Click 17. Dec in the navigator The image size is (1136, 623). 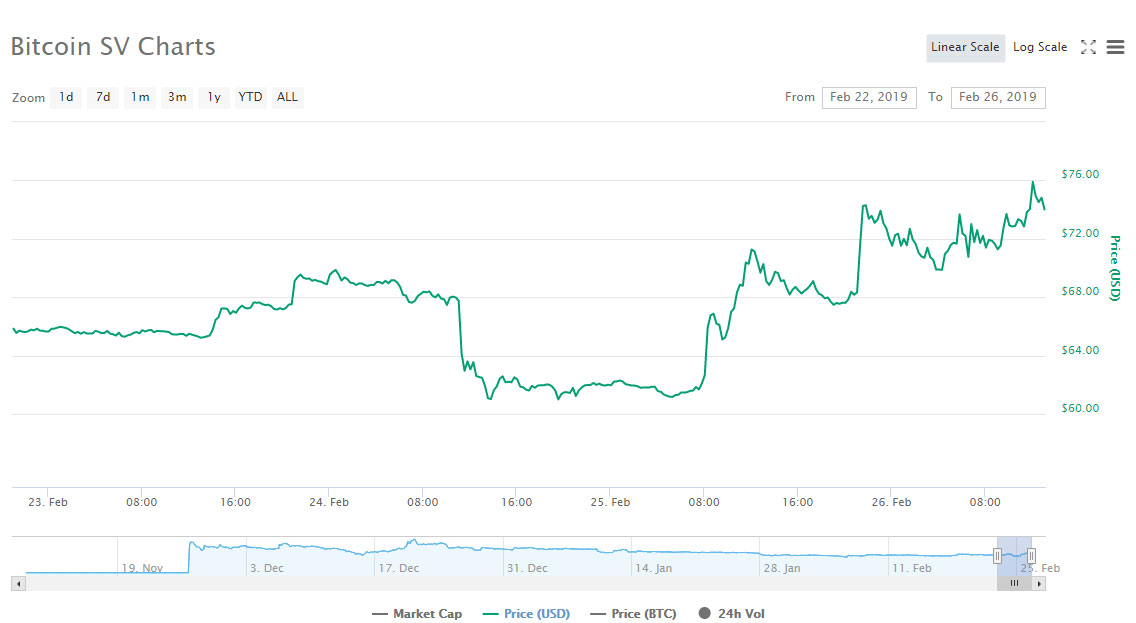[x=398, y=568]
